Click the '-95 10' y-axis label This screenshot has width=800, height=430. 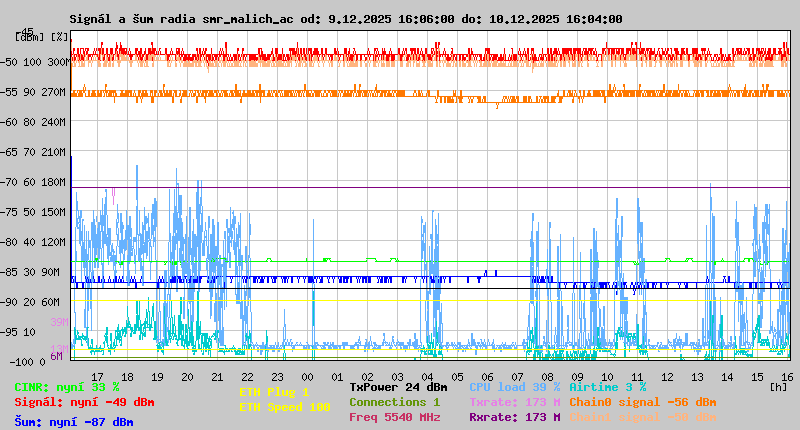tap(18, 333)
